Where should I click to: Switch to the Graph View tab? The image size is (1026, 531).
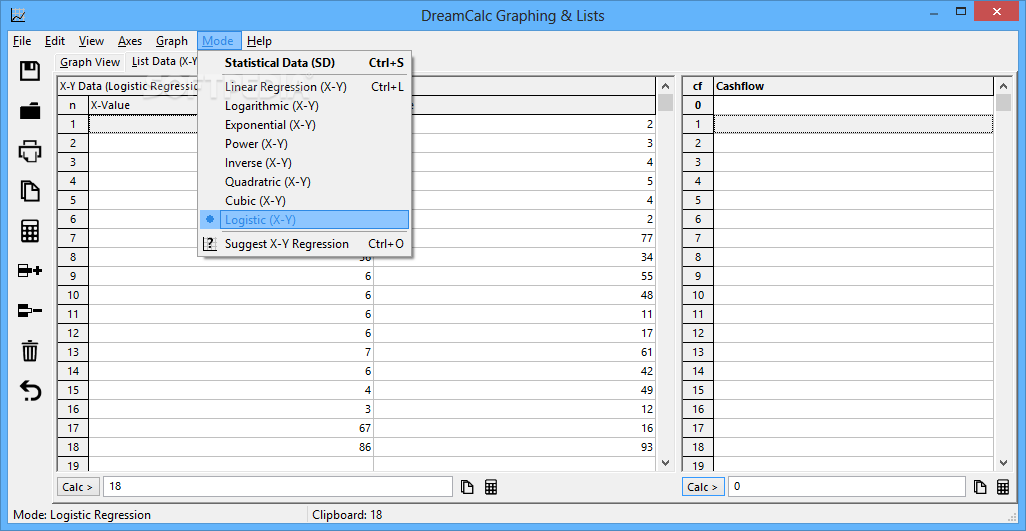point(90,62)
